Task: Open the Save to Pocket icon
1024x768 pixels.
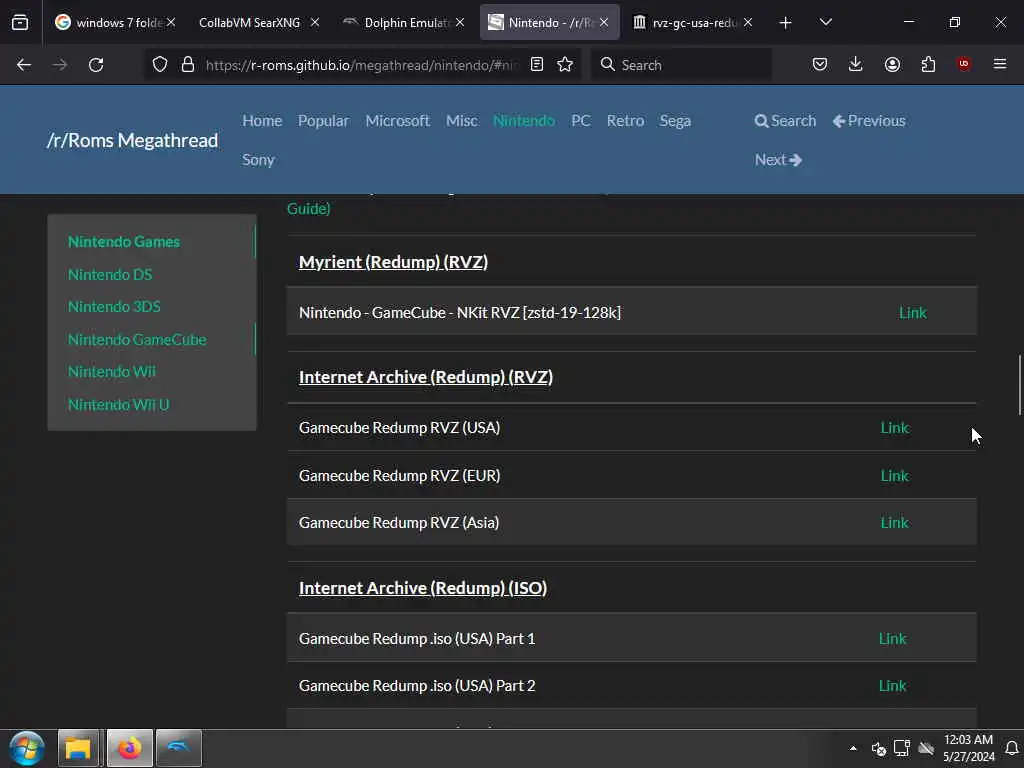Action: [820, 64]
